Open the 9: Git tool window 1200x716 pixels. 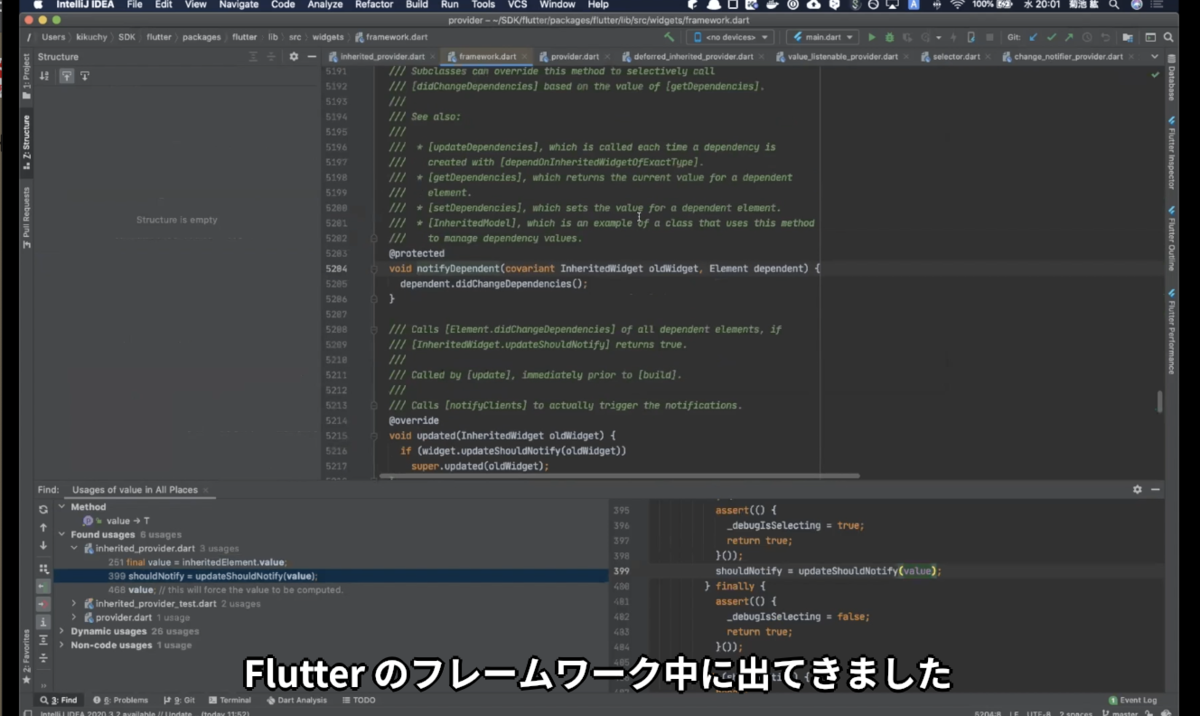179,700
